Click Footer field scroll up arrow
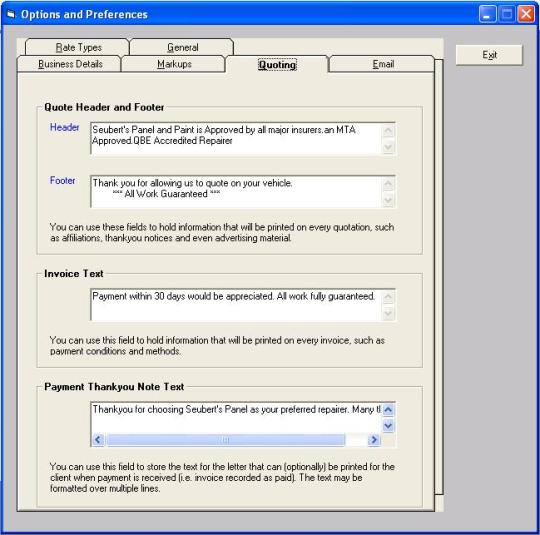Viewport: 540px width, 535px height. 388,184
